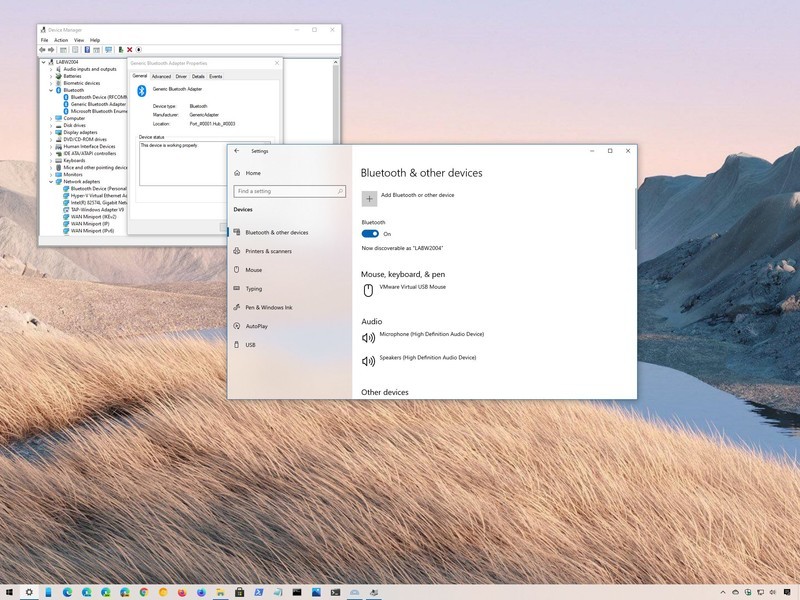Select VMware Virtual USB Mouse entry
The width and height of the screenshot is (800, 600).
pos(412,287)
